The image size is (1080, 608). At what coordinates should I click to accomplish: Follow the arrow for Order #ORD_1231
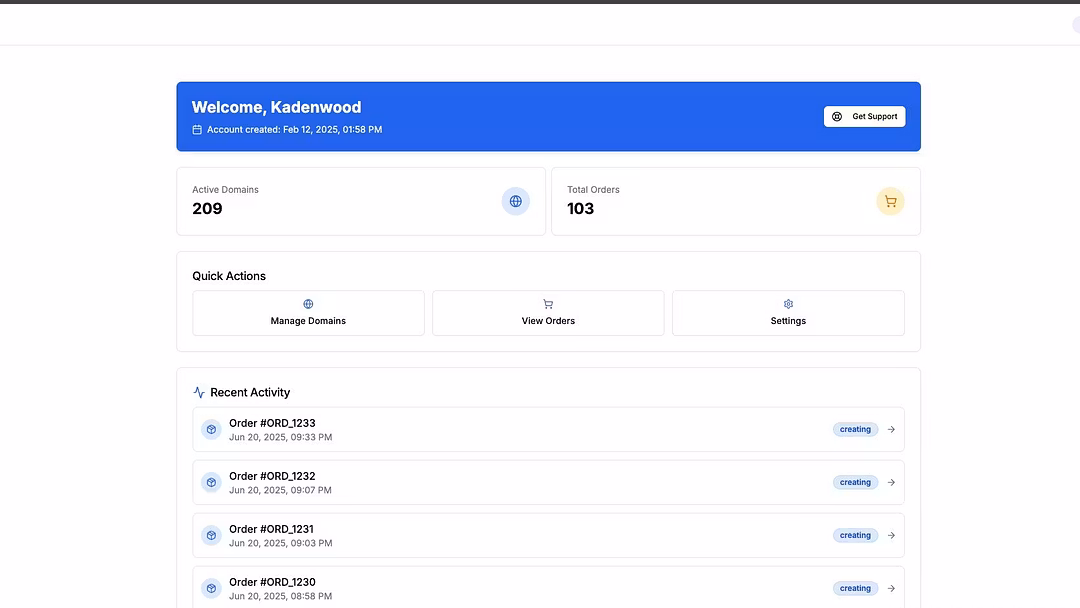(x=891, y=536)
